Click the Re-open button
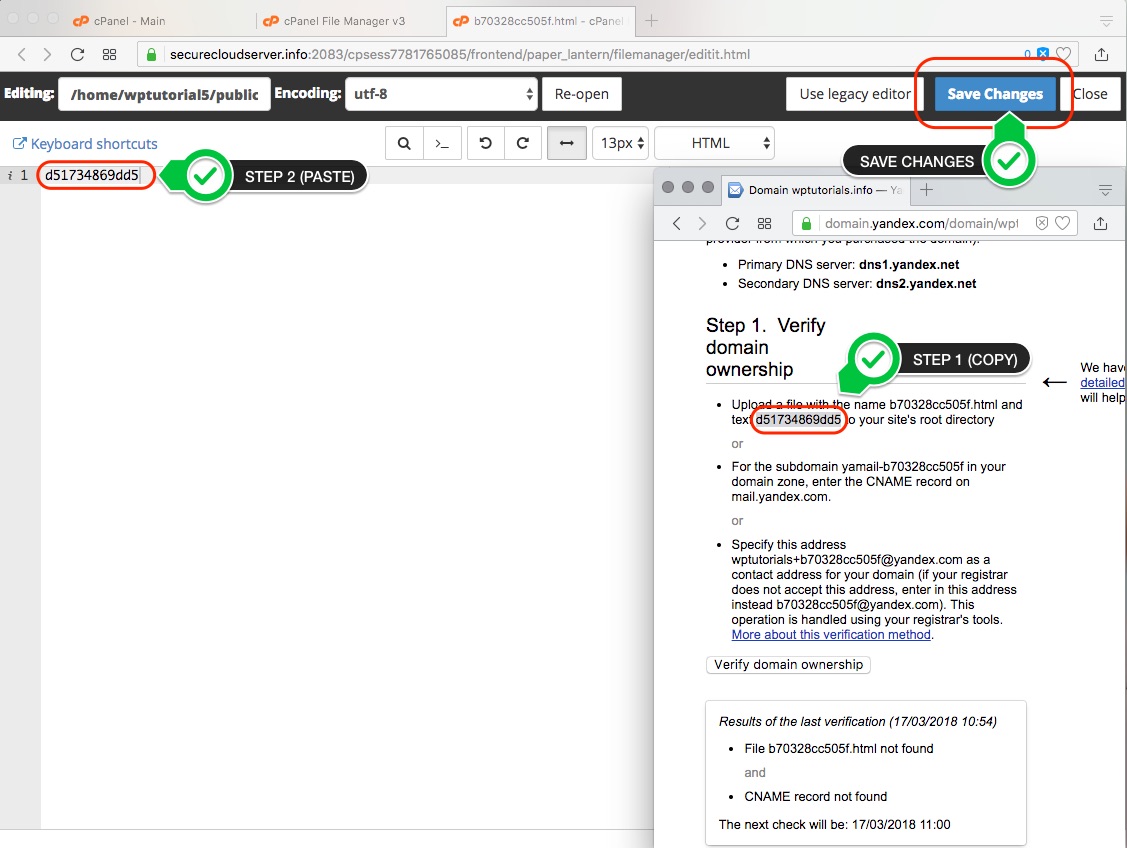Image resolution: width=1127 pixels, height=848 pixels. [x=581, y=94]
